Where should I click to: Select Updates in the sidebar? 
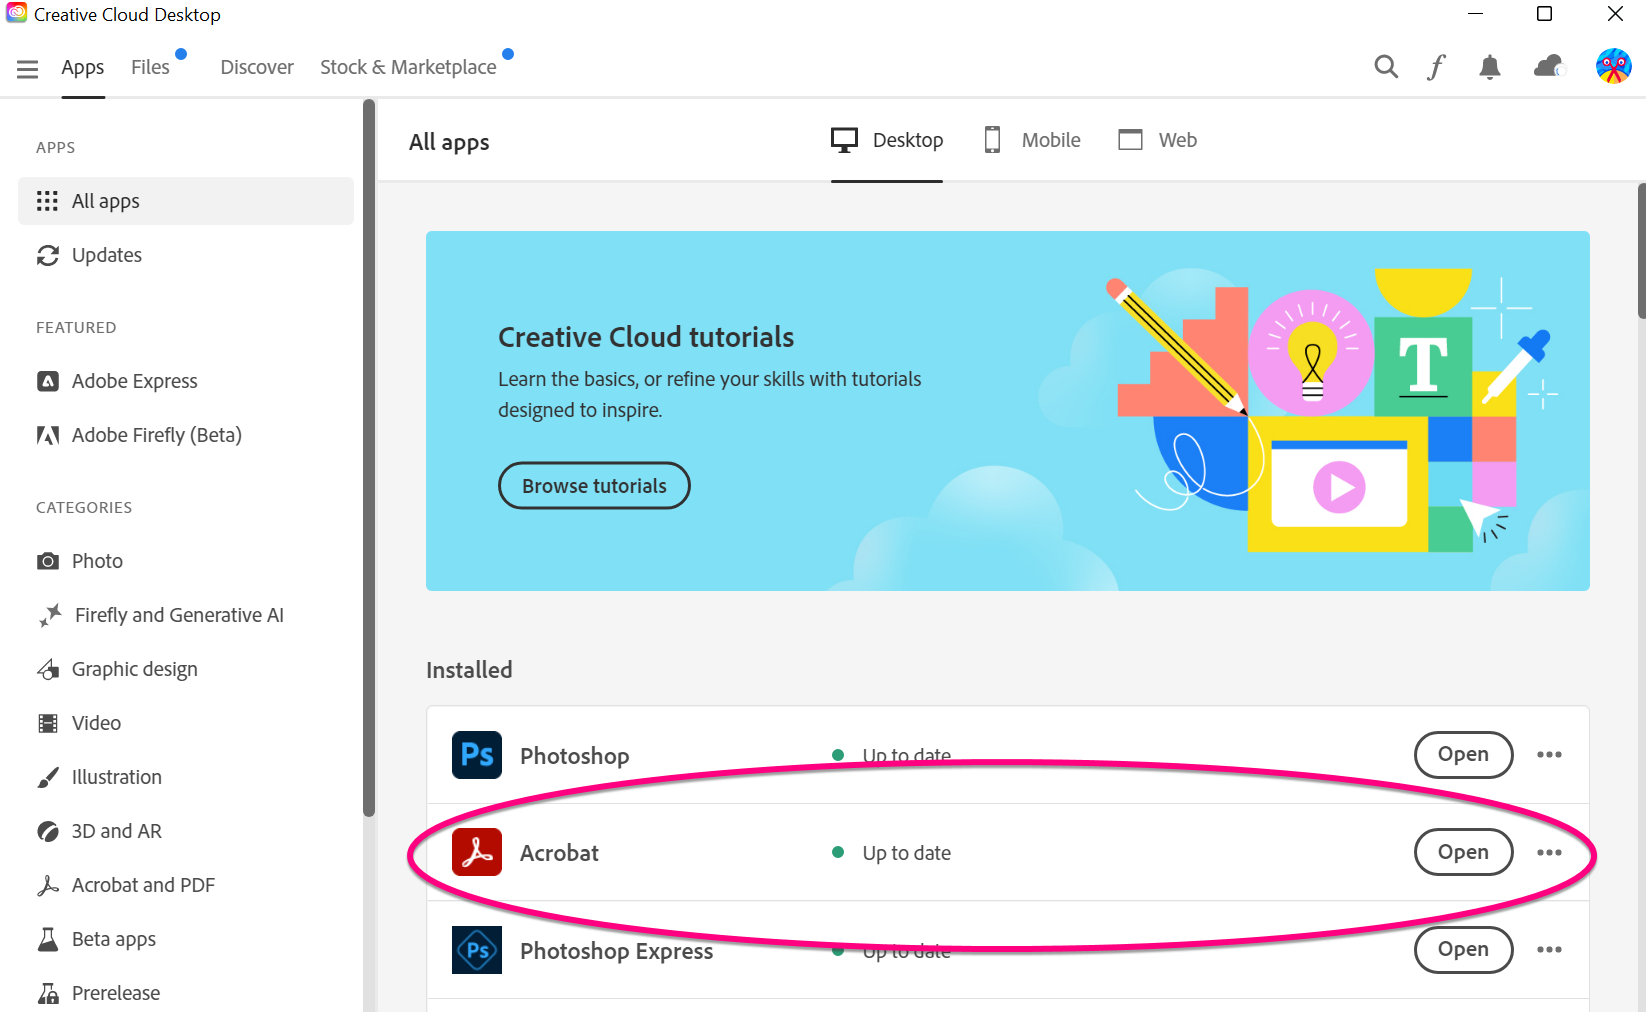pyautogui.click(x=106, y=255)
